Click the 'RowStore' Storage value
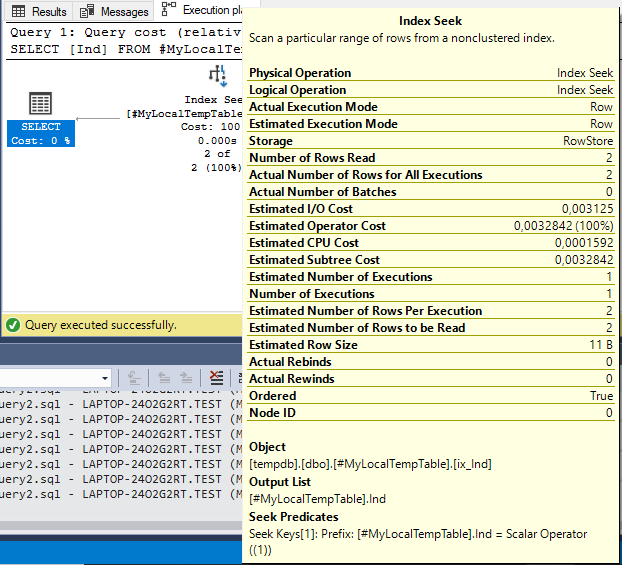The image size is (622, 565). [588, 141]
